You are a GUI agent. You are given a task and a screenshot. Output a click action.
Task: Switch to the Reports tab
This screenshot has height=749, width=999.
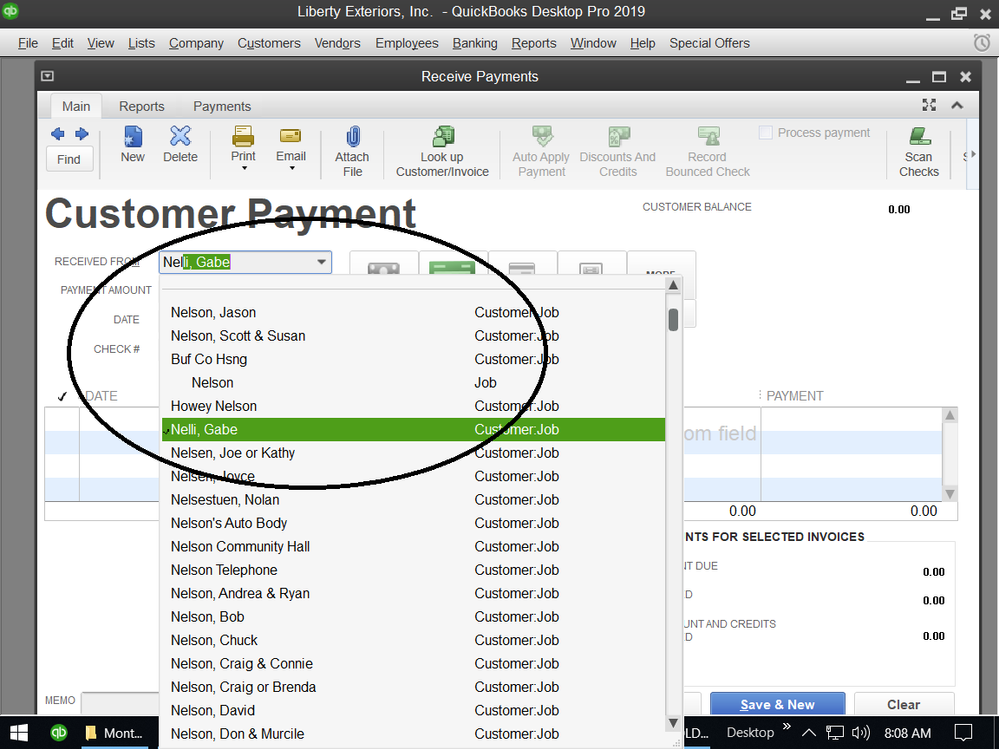coord(141,106)
